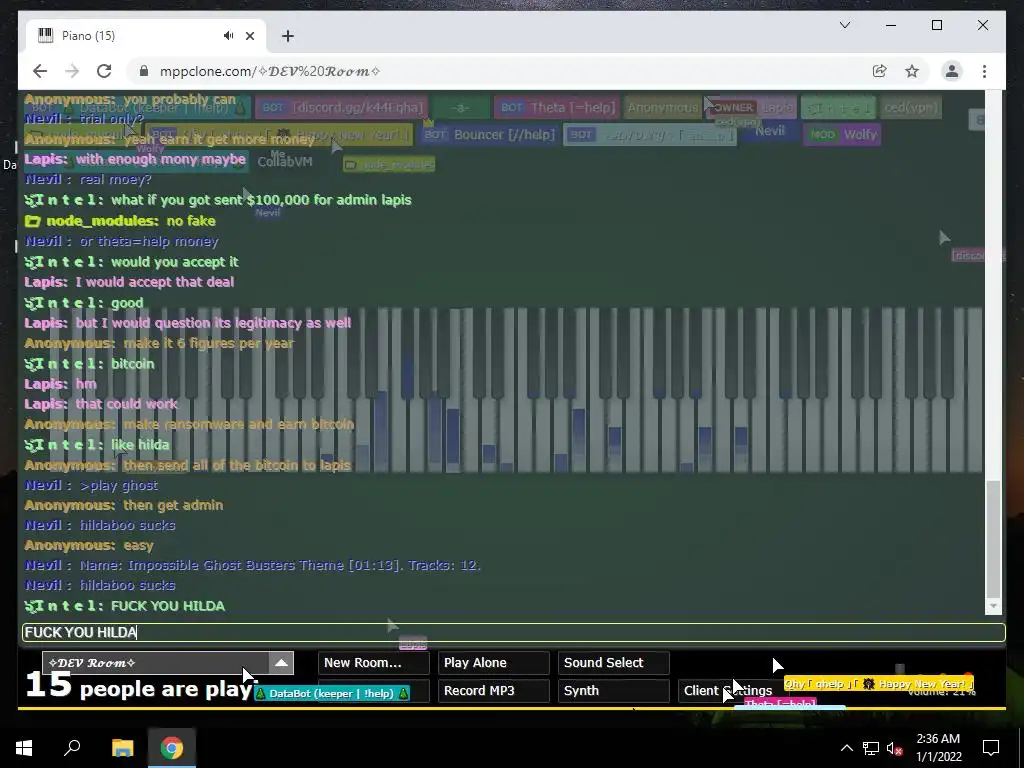The image size is (1024, 768).
Task: Click message 'then get admin'
Action: (x=173, y=505)
